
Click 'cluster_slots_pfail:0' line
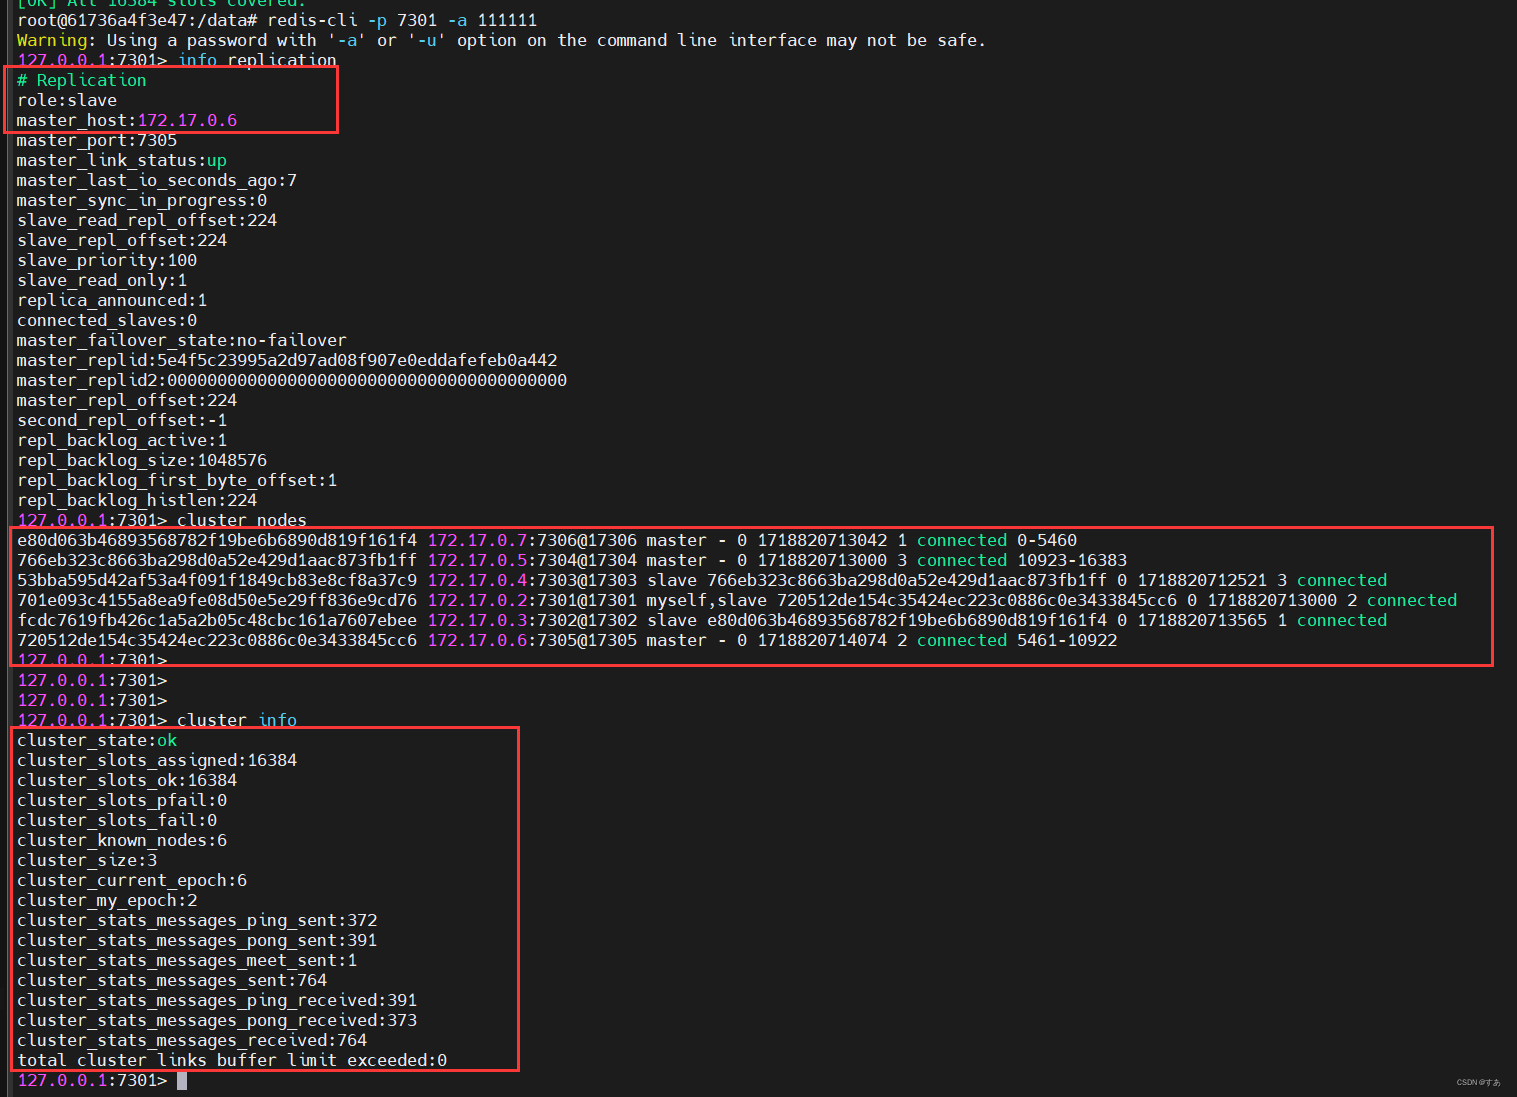point(122,800)
